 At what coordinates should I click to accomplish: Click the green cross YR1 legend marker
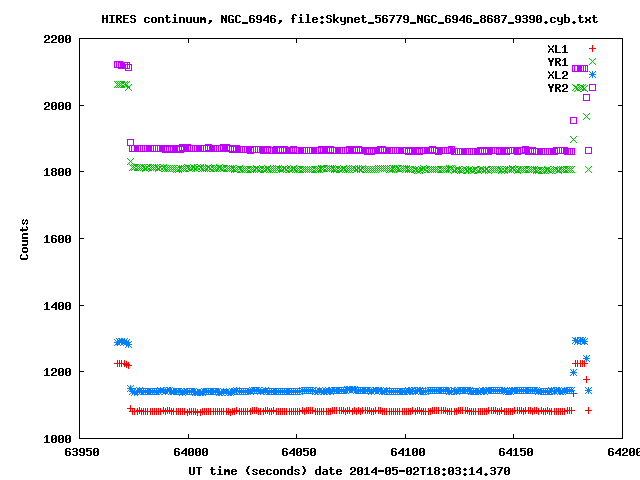point(592,62)
